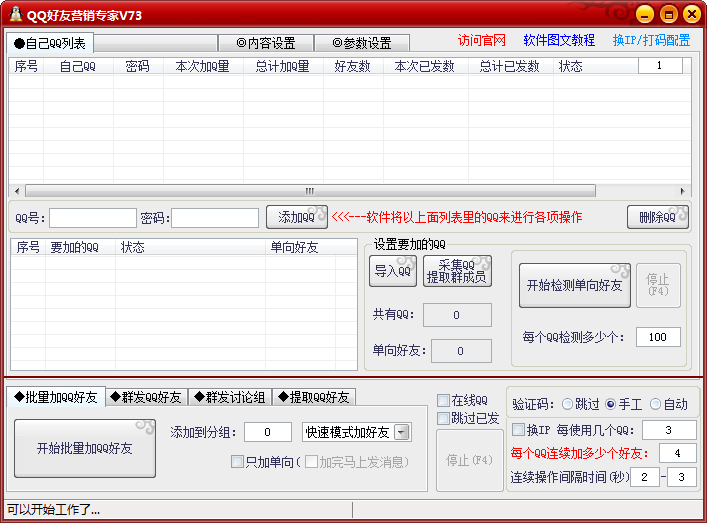Maximize the window with the orange button
The image size is (707, 523).
pos(669,14)
